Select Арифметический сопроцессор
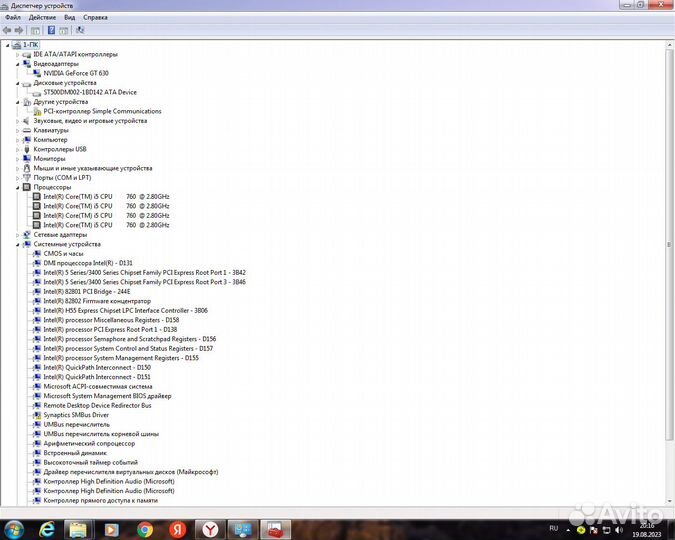This screenshot has width=675, height=540. tap(89, 444)
